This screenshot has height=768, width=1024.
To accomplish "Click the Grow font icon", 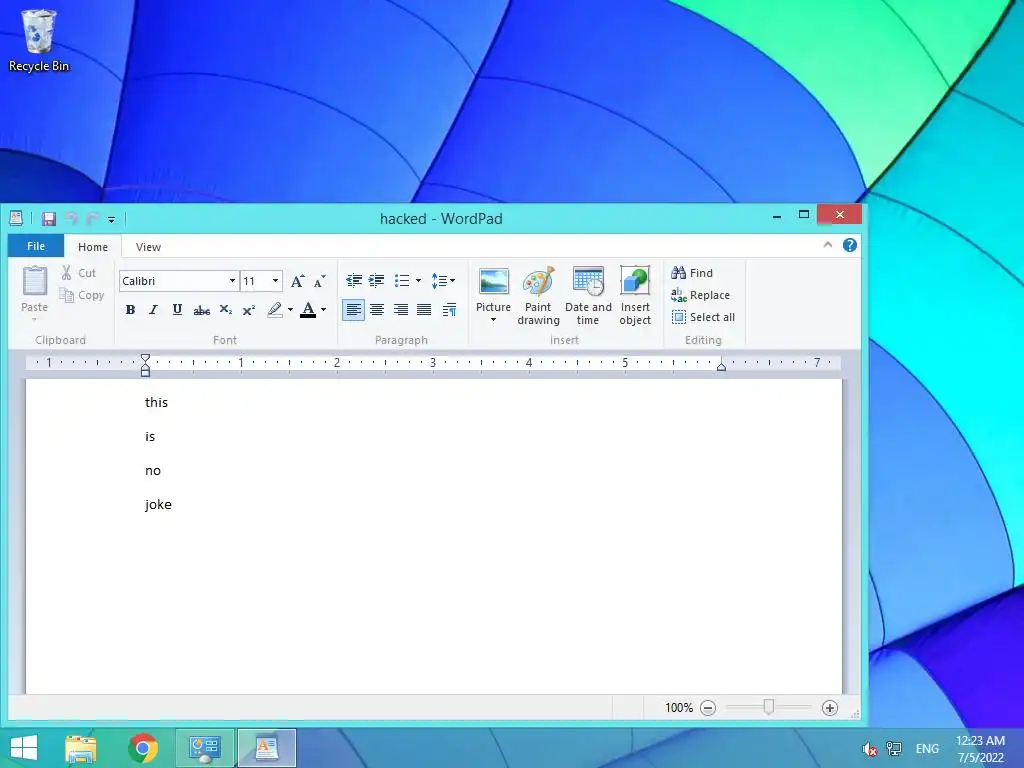I will [297, 281].
